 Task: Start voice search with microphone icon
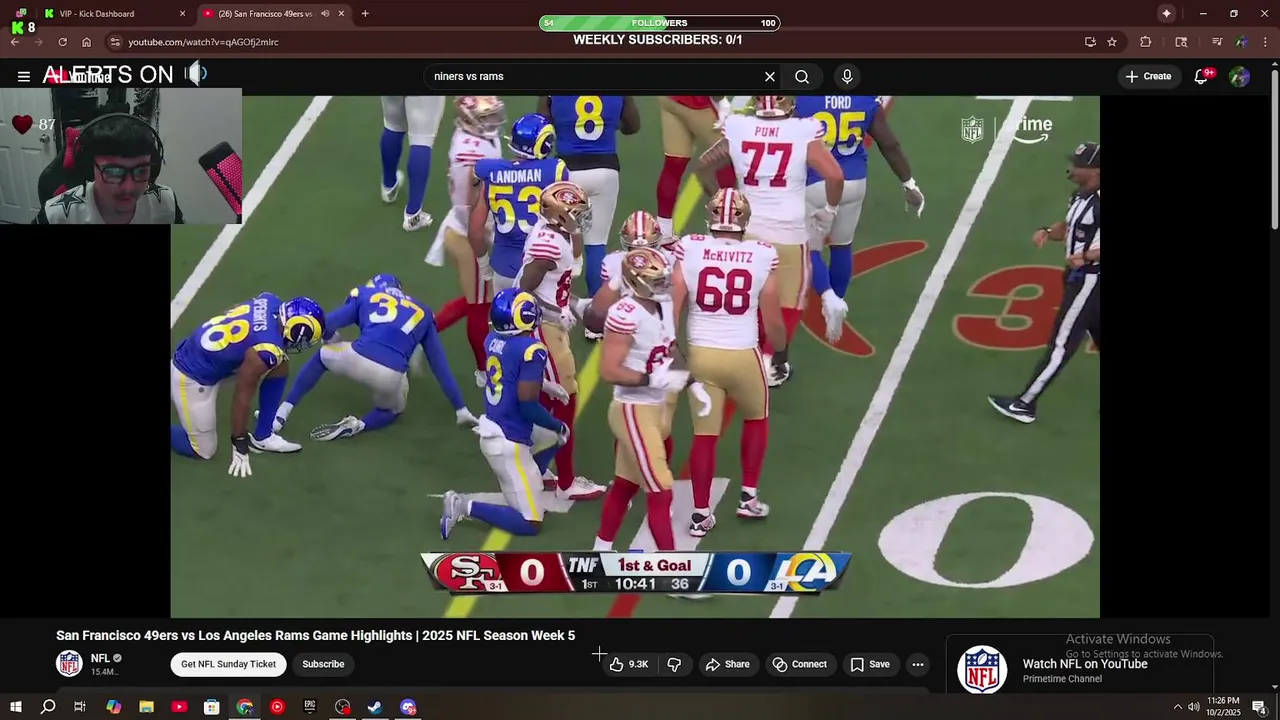[847, 76]
